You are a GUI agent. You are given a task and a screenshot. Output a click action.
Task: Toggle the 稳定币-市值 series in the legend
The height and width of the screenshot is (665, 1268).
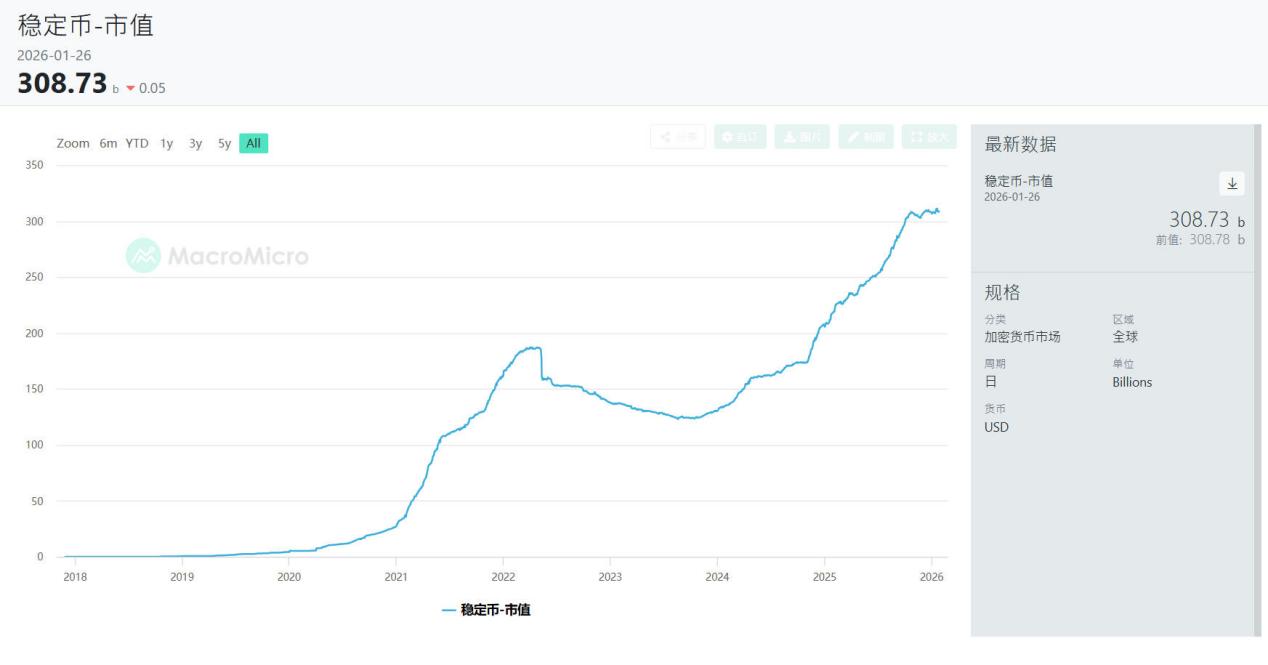[486, 609]
